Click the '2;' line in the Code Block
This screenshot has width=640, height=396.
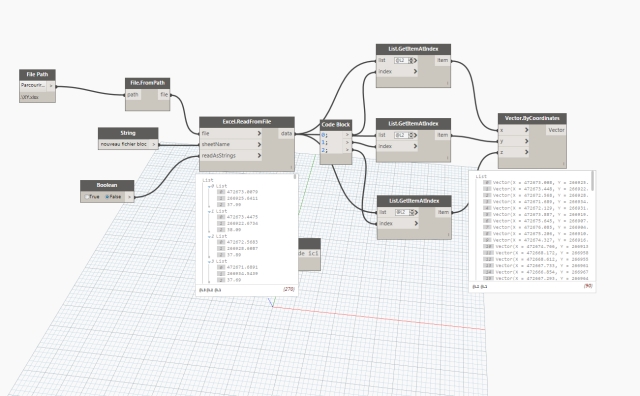pos(324,150)
